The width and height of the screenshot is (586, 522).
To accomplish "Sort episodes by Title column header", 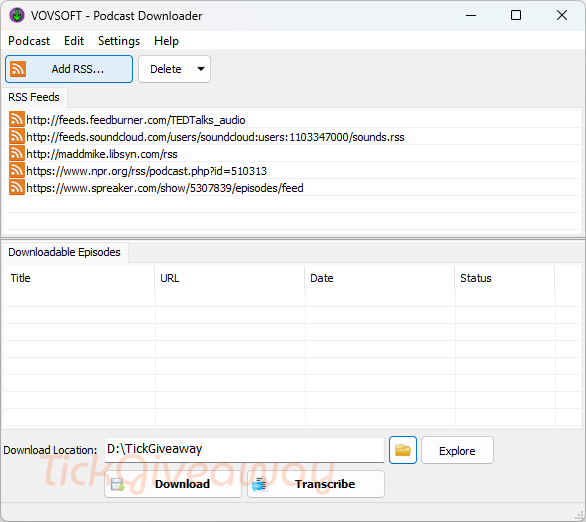I will (80, 278).
